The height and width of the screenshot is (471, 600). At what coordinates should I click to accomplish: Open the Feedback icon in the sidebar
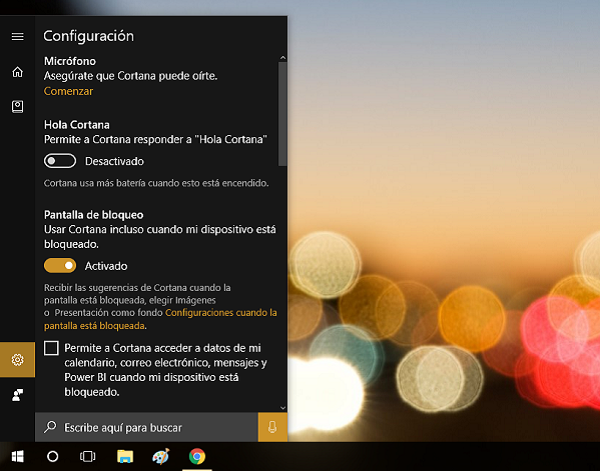pyautogui.click(x=17, y=394)
